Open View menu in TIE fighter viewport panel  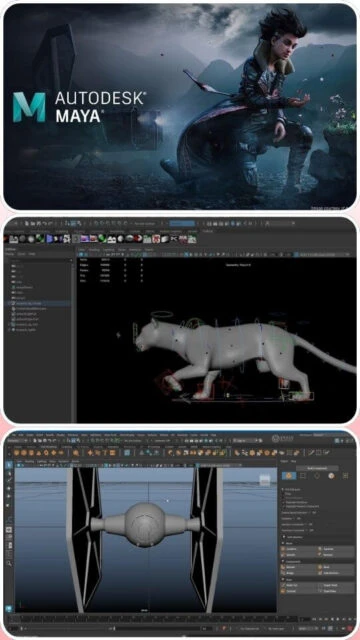click(x=19, y=461)
